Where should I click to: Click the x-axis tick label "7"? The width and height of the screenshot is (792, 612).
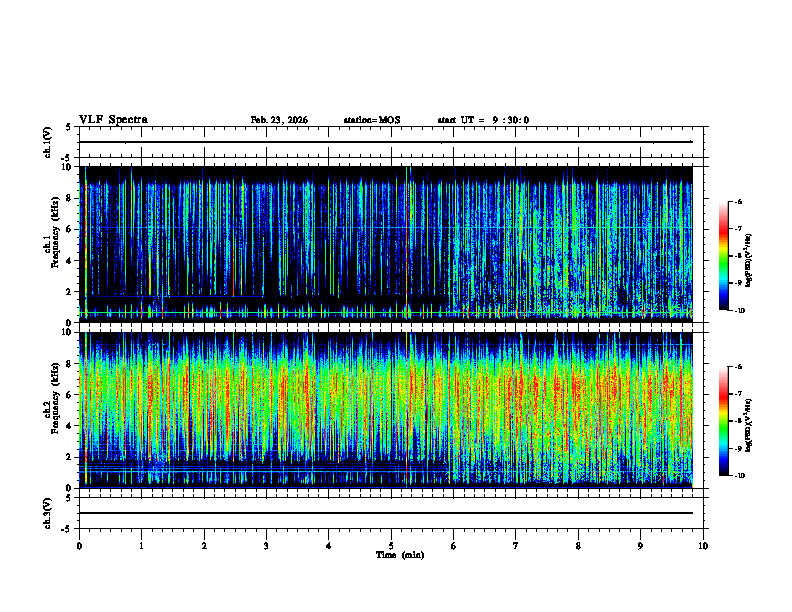[x=516, y=546]
